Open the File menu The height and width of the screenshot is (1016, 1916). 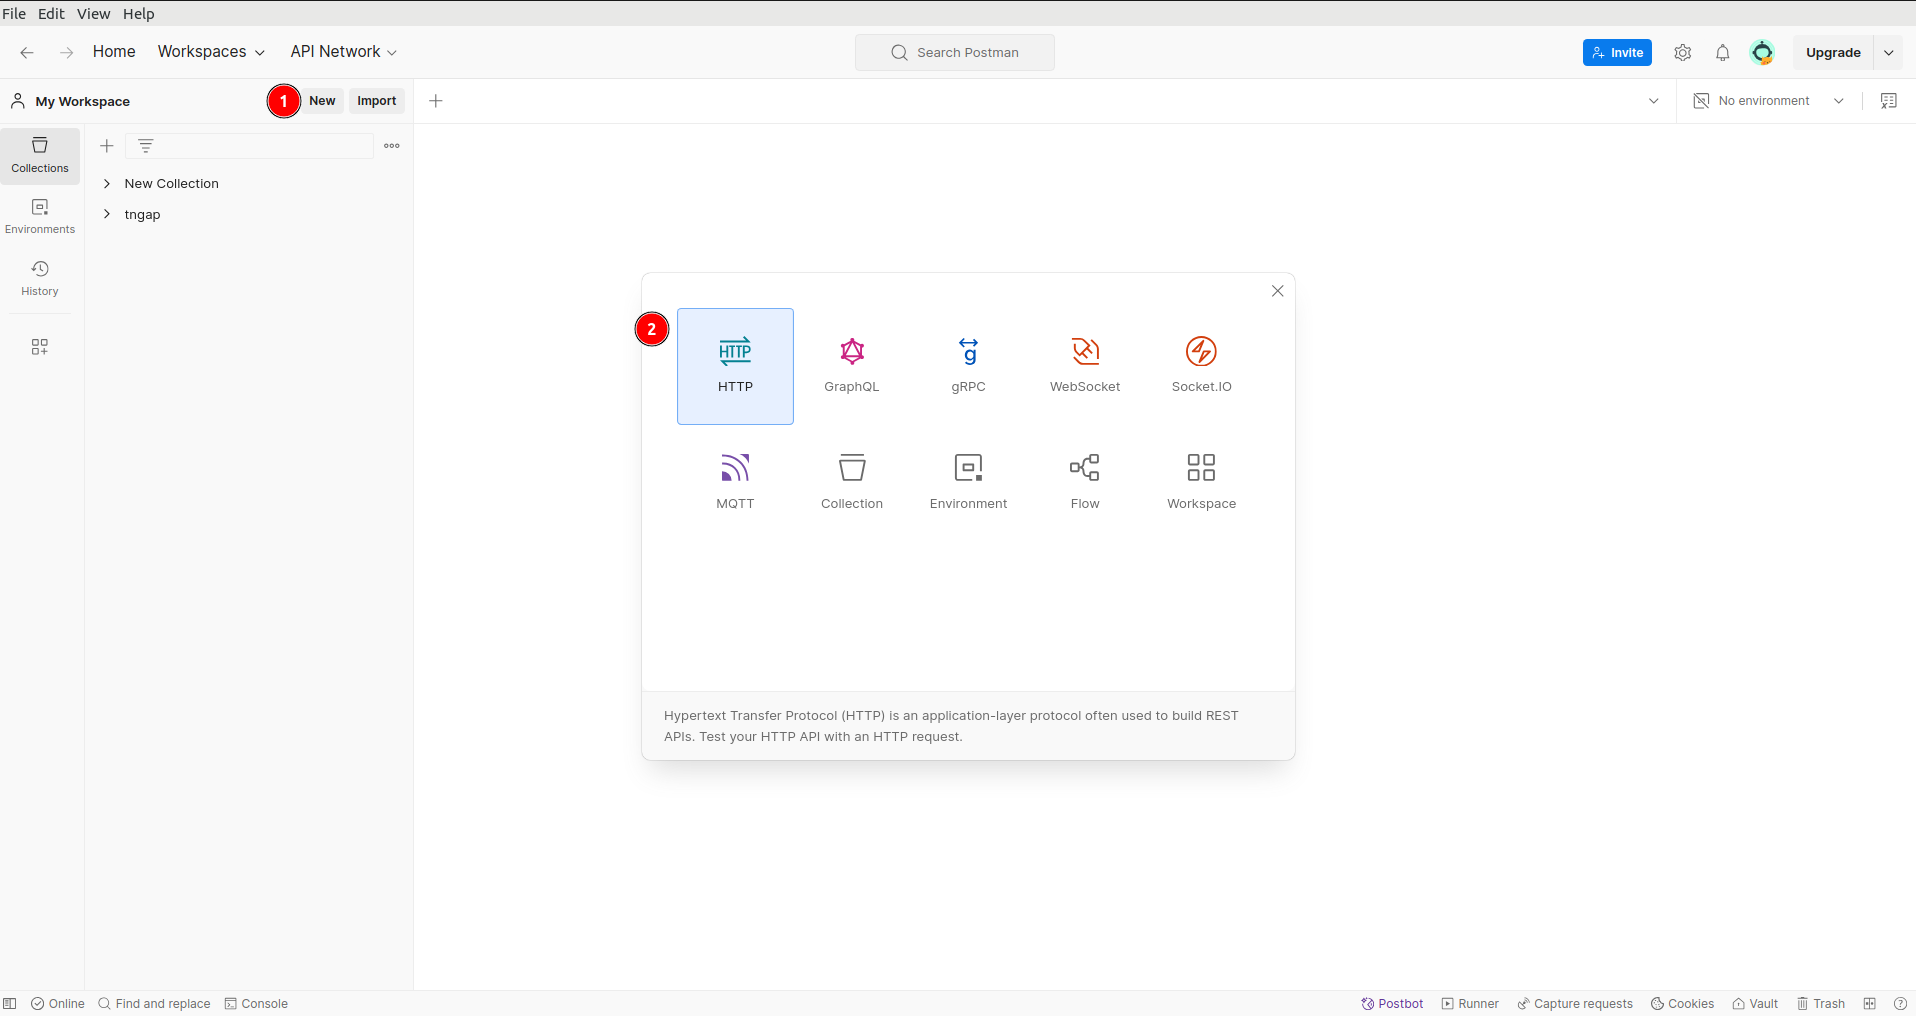[14, 14]
